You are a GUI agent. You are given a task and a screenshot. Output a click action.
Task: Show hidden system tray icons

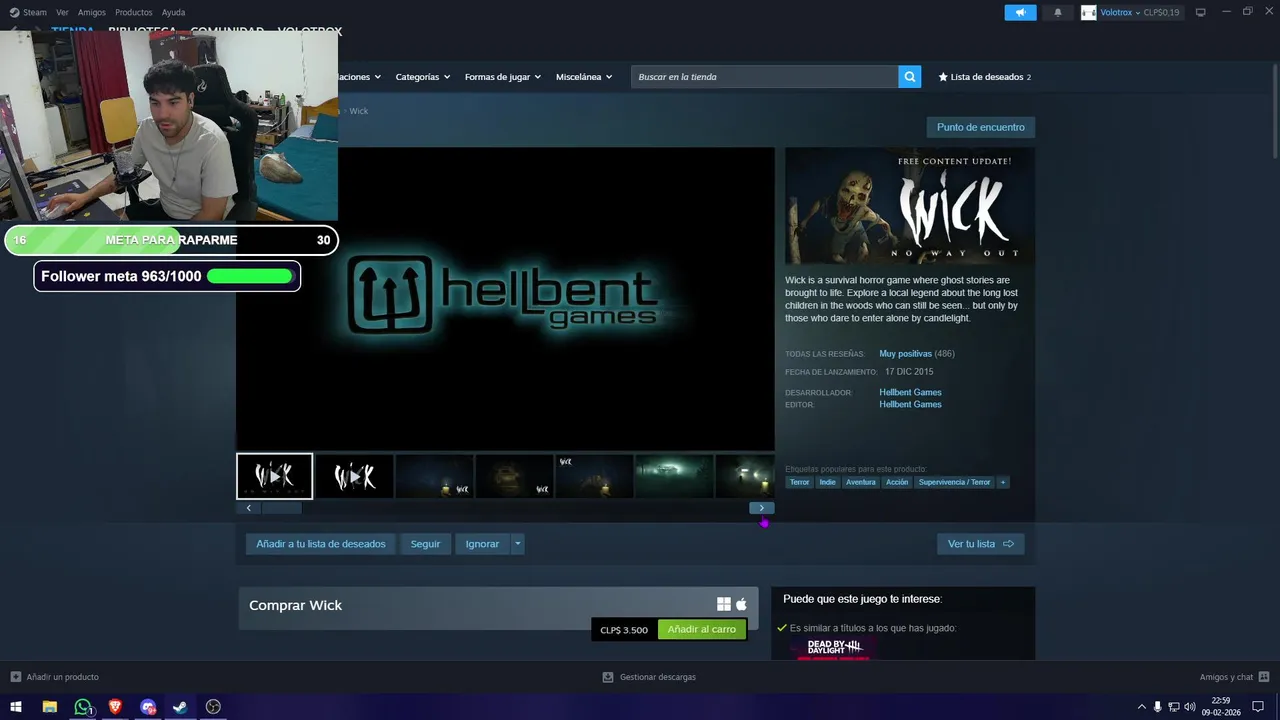point(1142,707)
